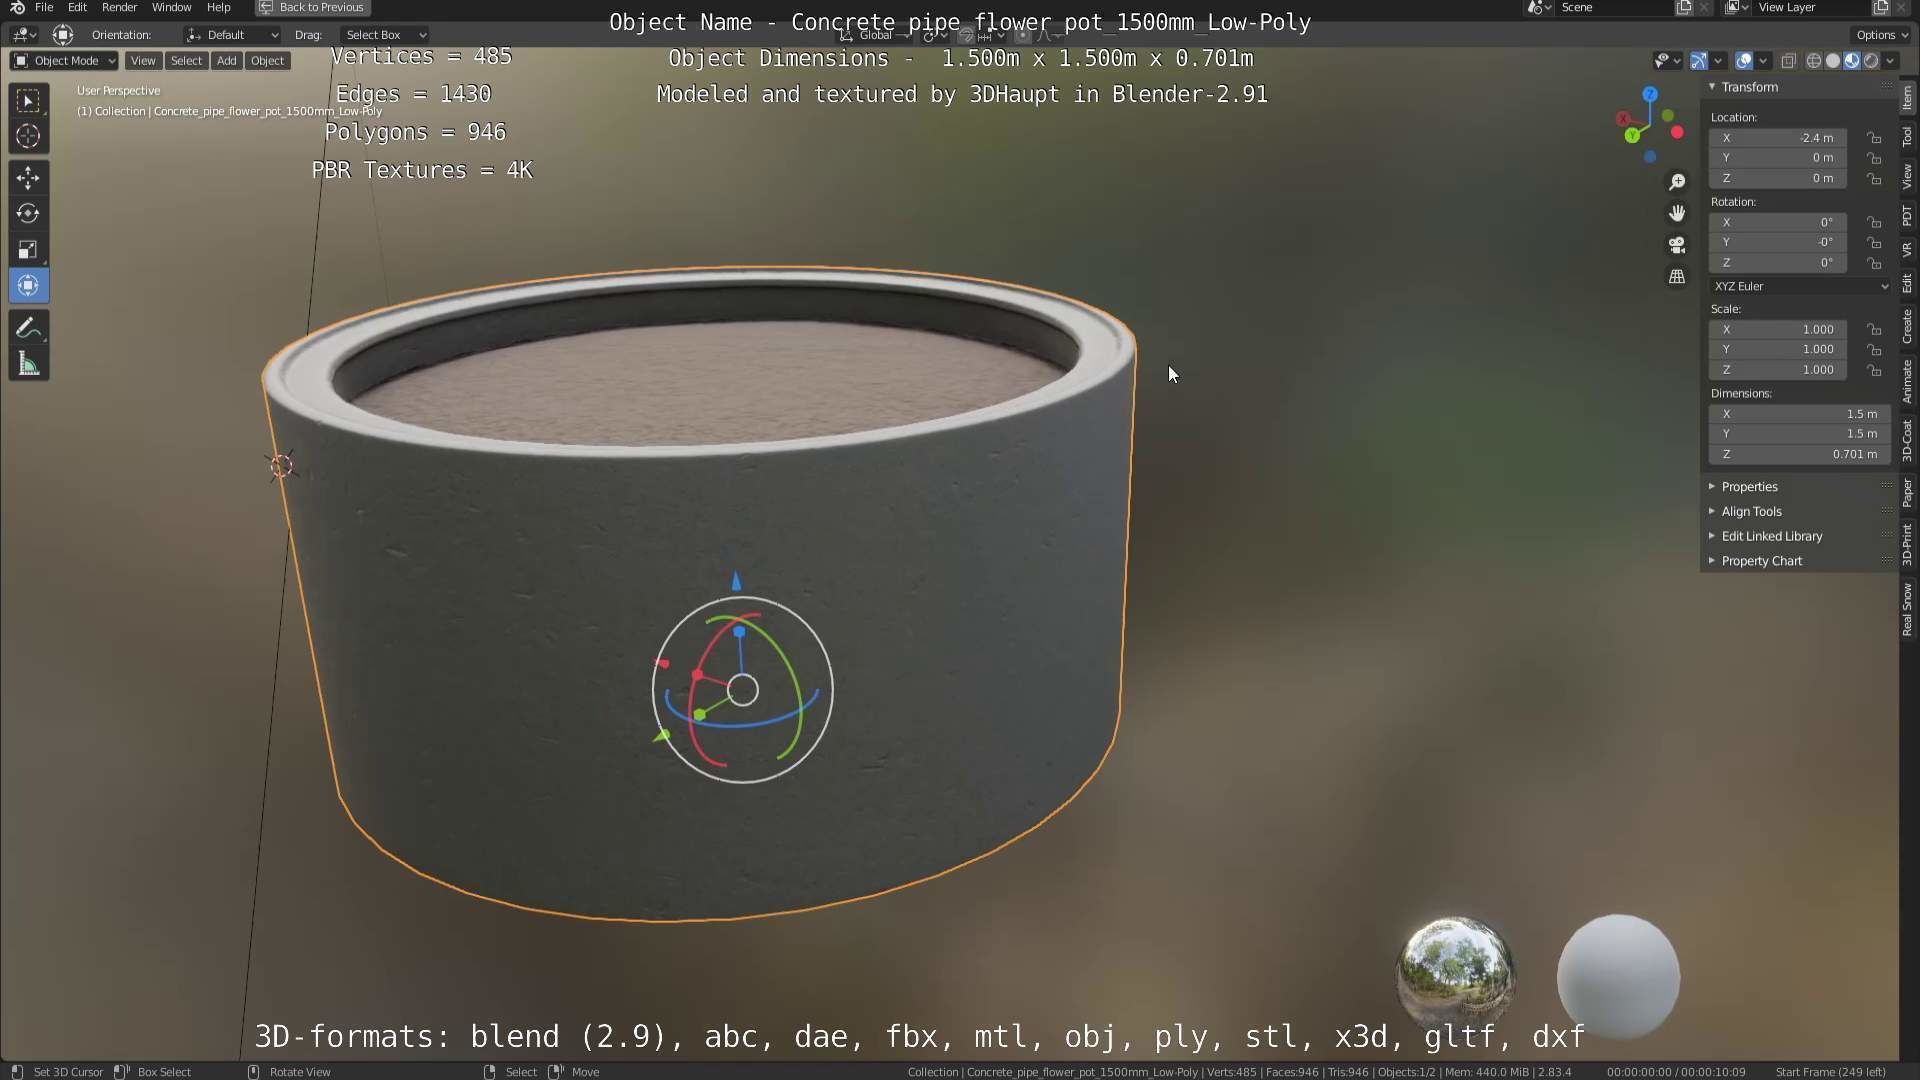The height and width of the screenshot is (1080, 1920).
Task: Select the 3D Cursor tool
Action: (28, 136)
